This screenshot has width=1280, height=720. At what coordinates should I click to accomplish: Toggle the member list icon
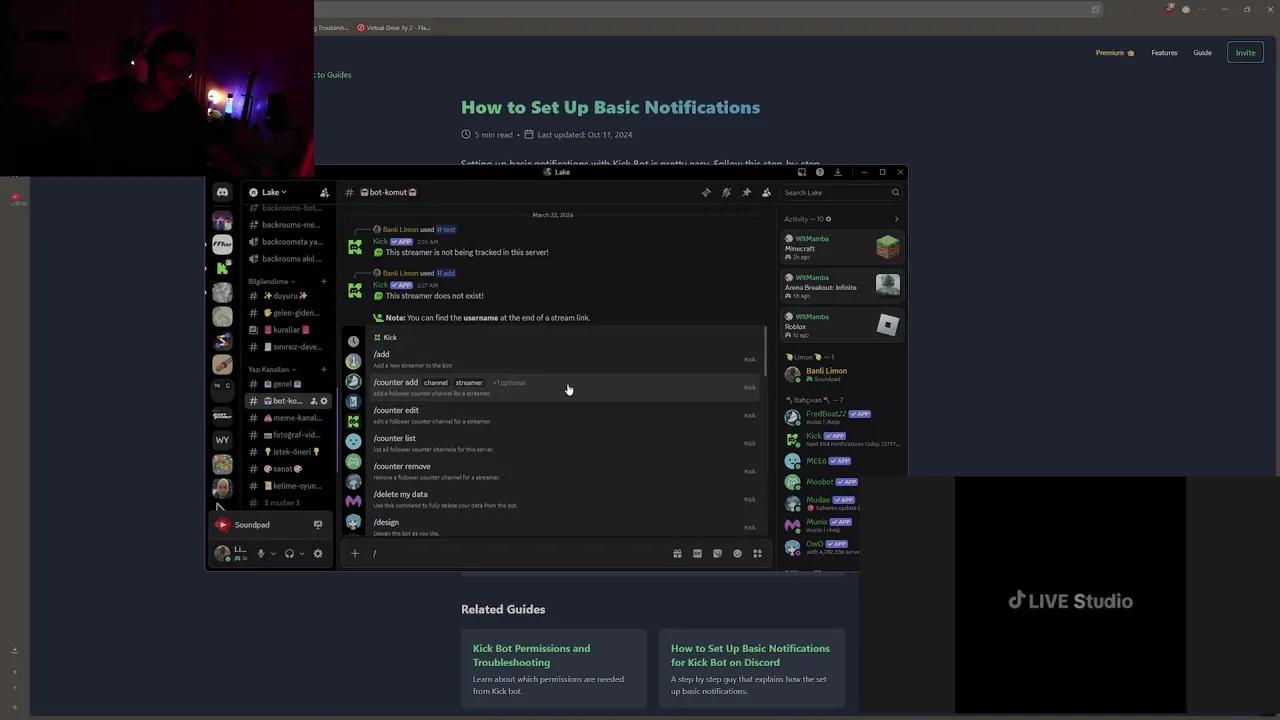766,192
